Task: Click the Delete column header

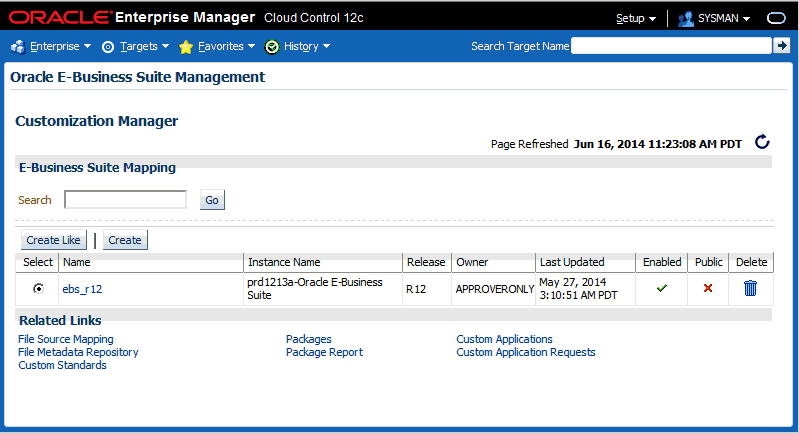Action: [x=751, y=262]
